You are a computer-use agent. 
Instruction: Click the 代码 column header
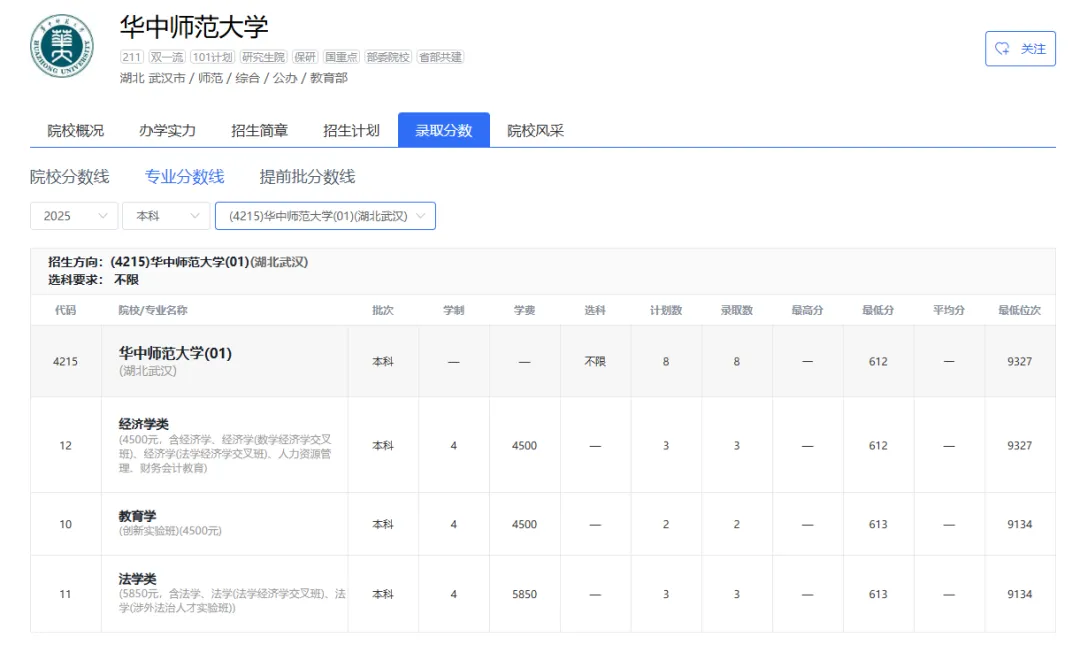click(x=65, y=310)
